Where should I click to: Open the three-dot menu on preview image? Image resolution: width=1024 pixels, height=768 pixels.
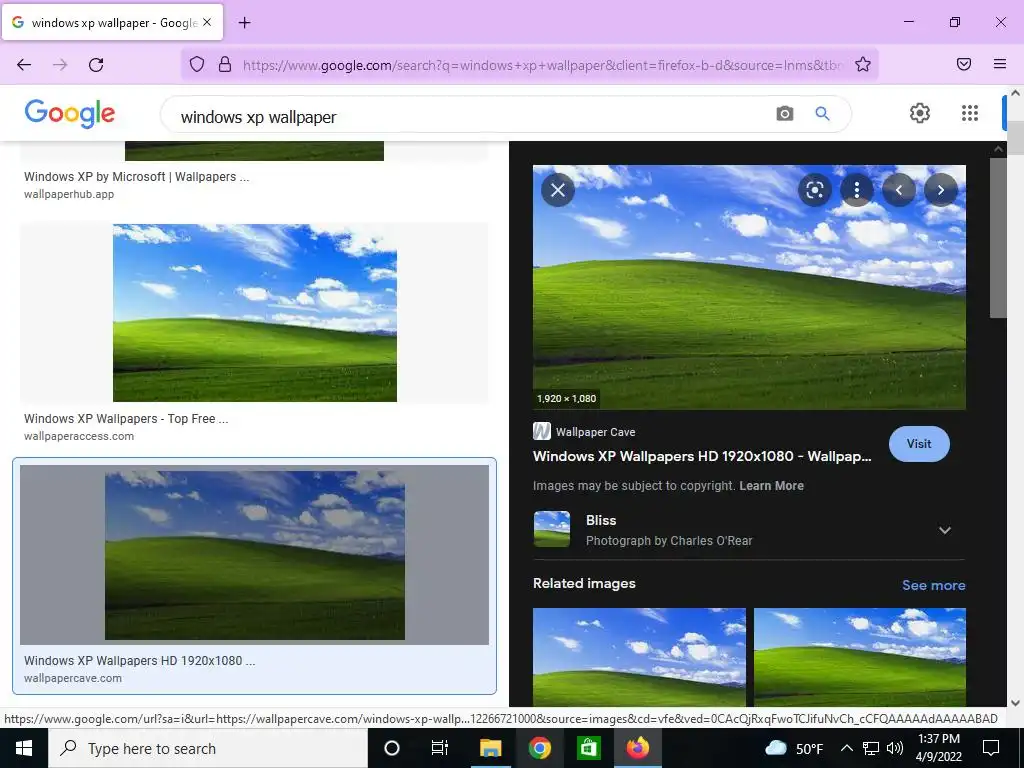click(857, 190)
